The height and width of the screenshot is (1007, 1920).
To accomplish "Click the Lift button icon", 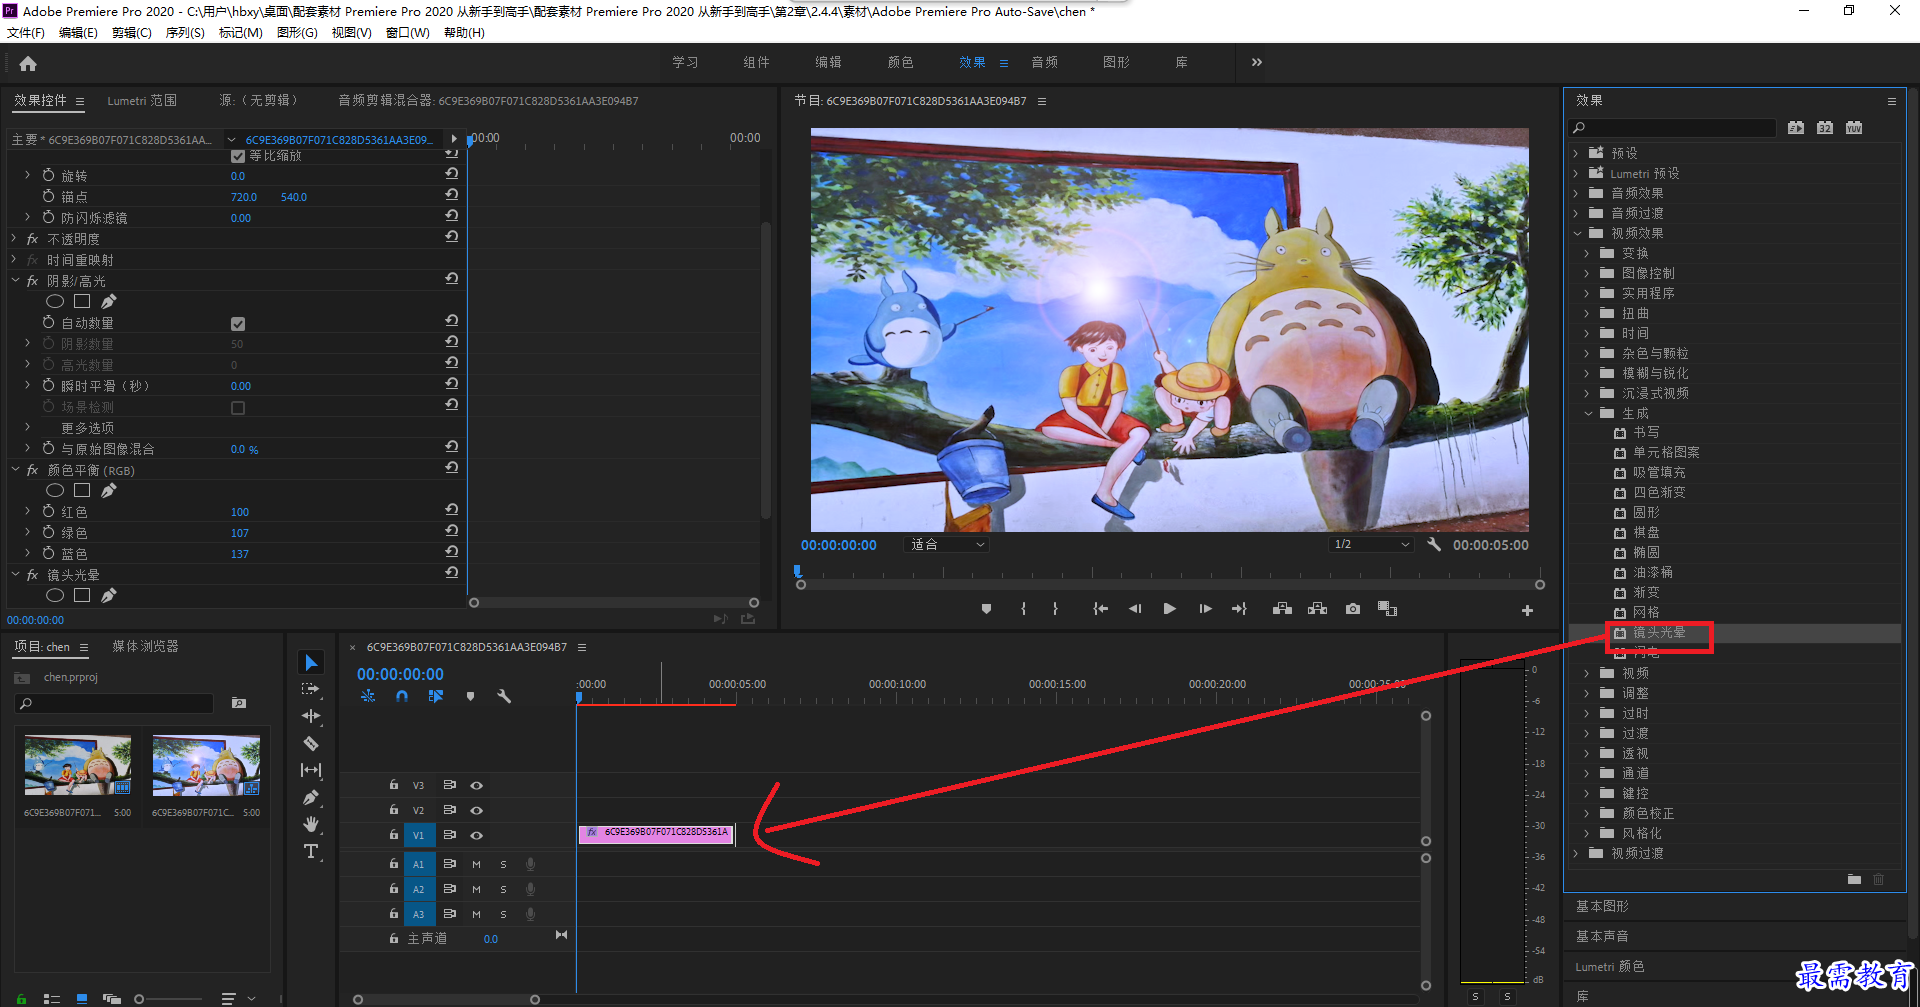I will click(x=1282, y=609).
